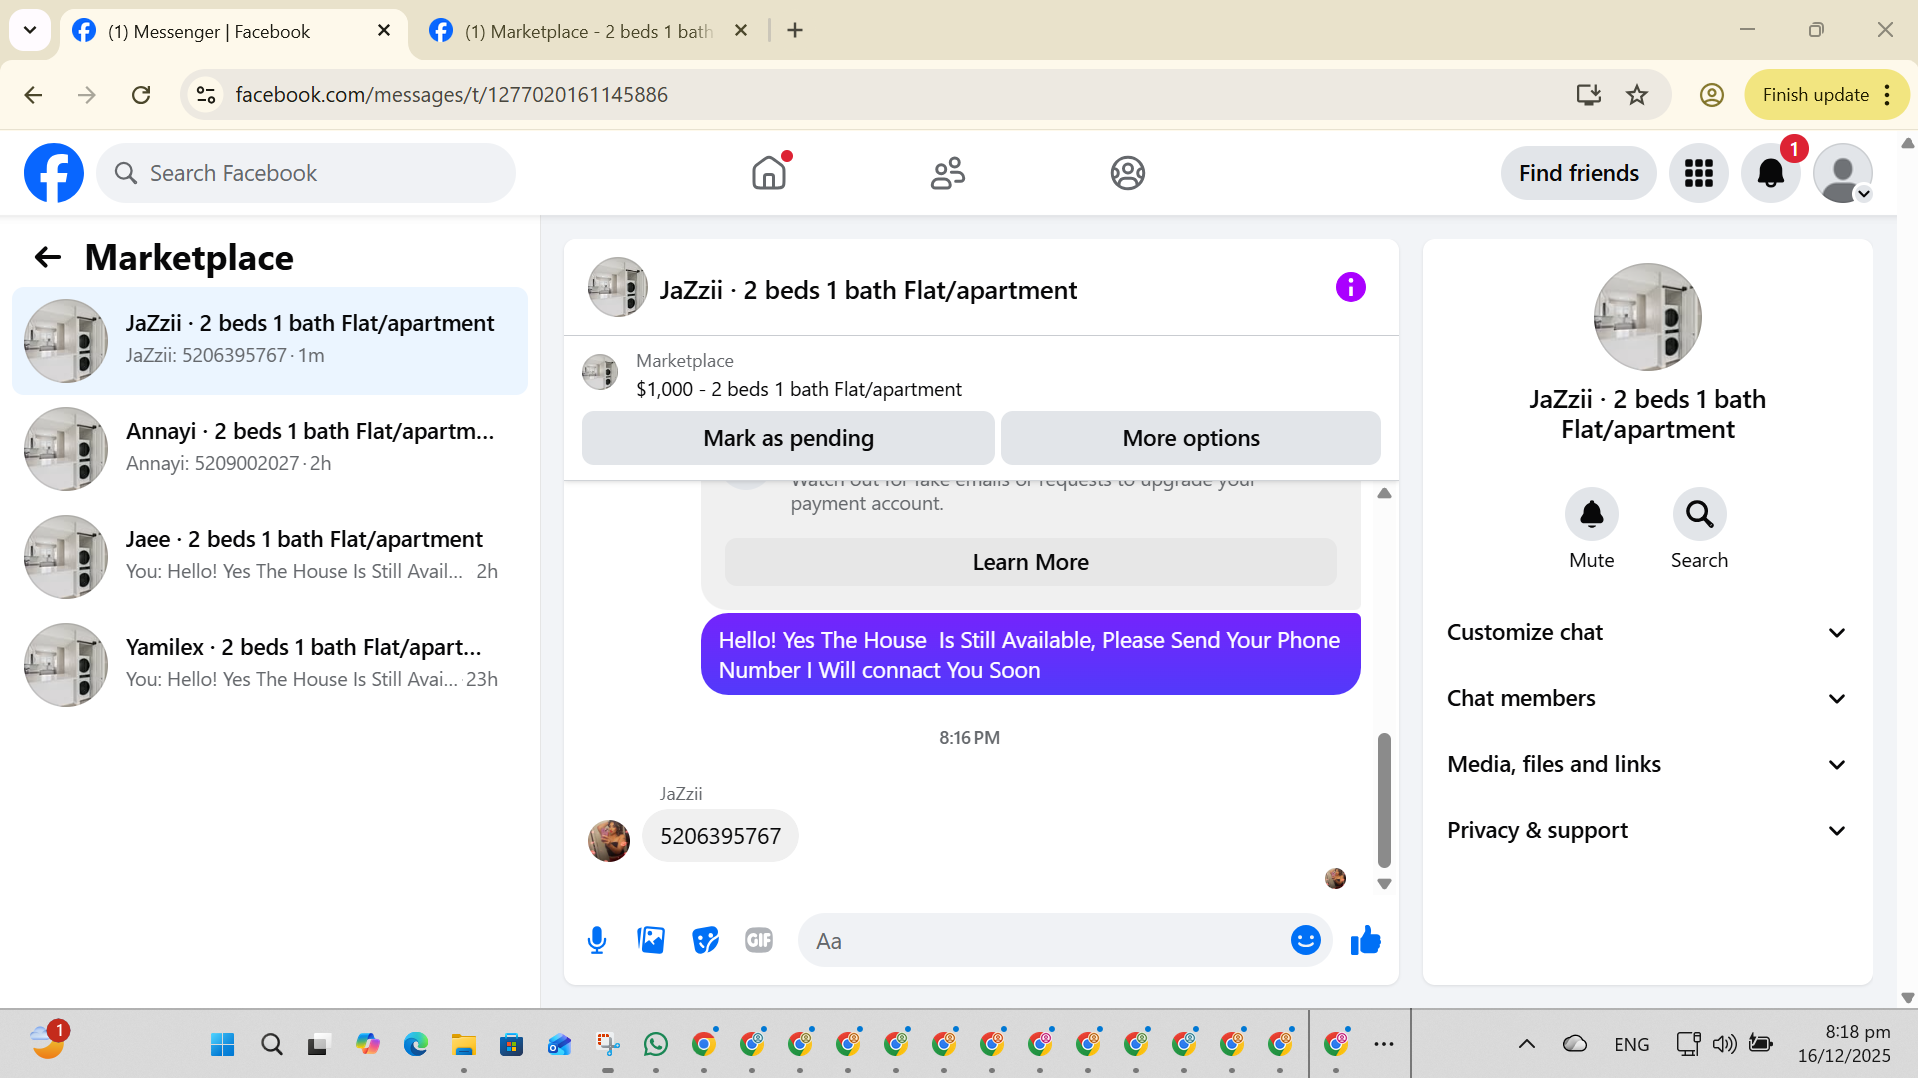Search in conversation using the magnifier icon
1918x1078 pixels.
1699,514
